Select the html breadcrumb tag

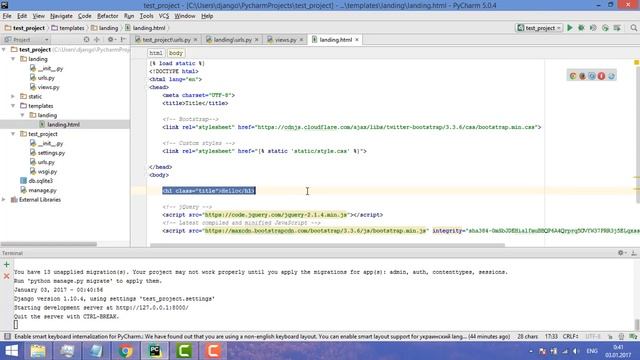[156, 53]
